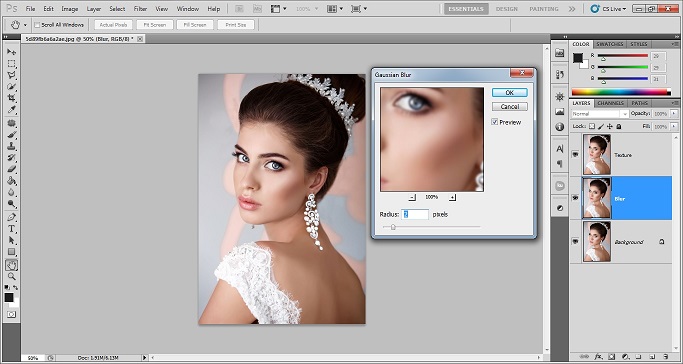Toggle lock image pixels brush icon
683x364 pixels.
click(601, 126)
